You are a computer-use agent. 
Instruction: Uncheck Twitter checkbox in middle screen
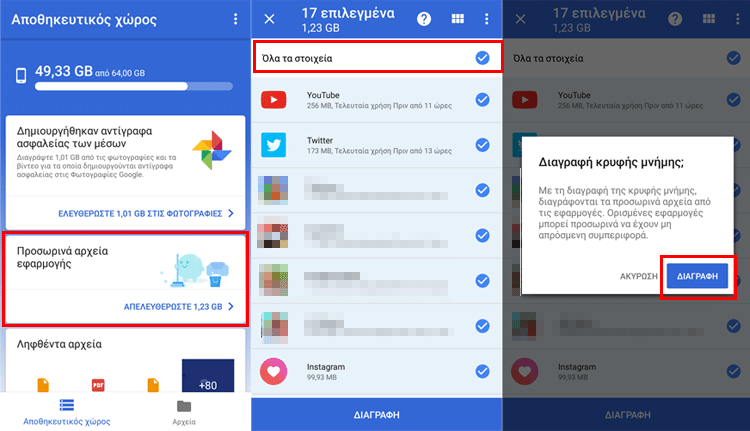[483, 144]
